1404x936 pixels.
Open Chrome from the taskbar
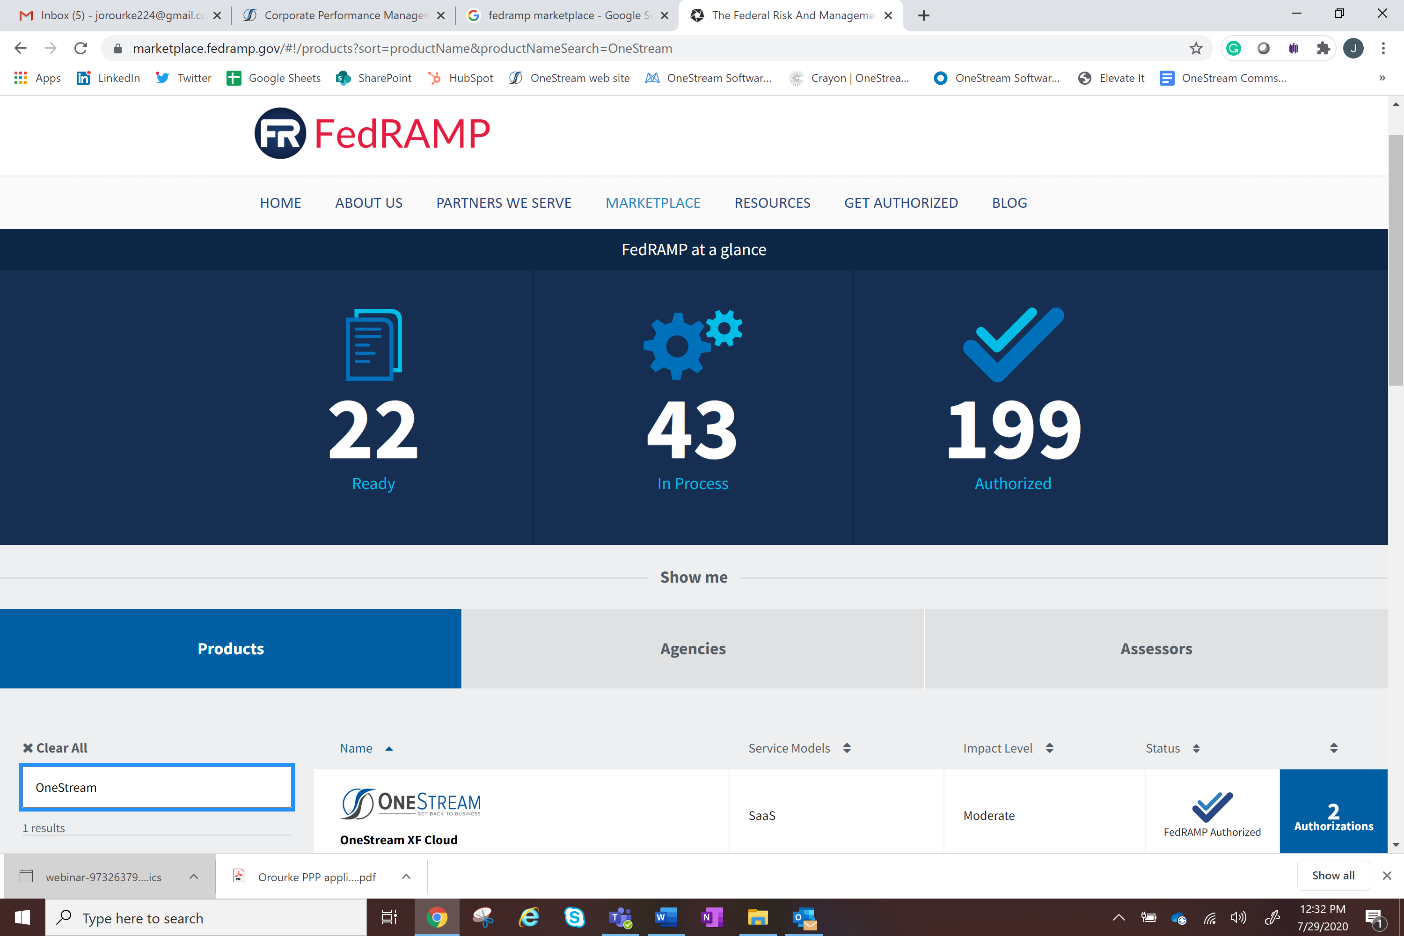click(x=437, y=917)
